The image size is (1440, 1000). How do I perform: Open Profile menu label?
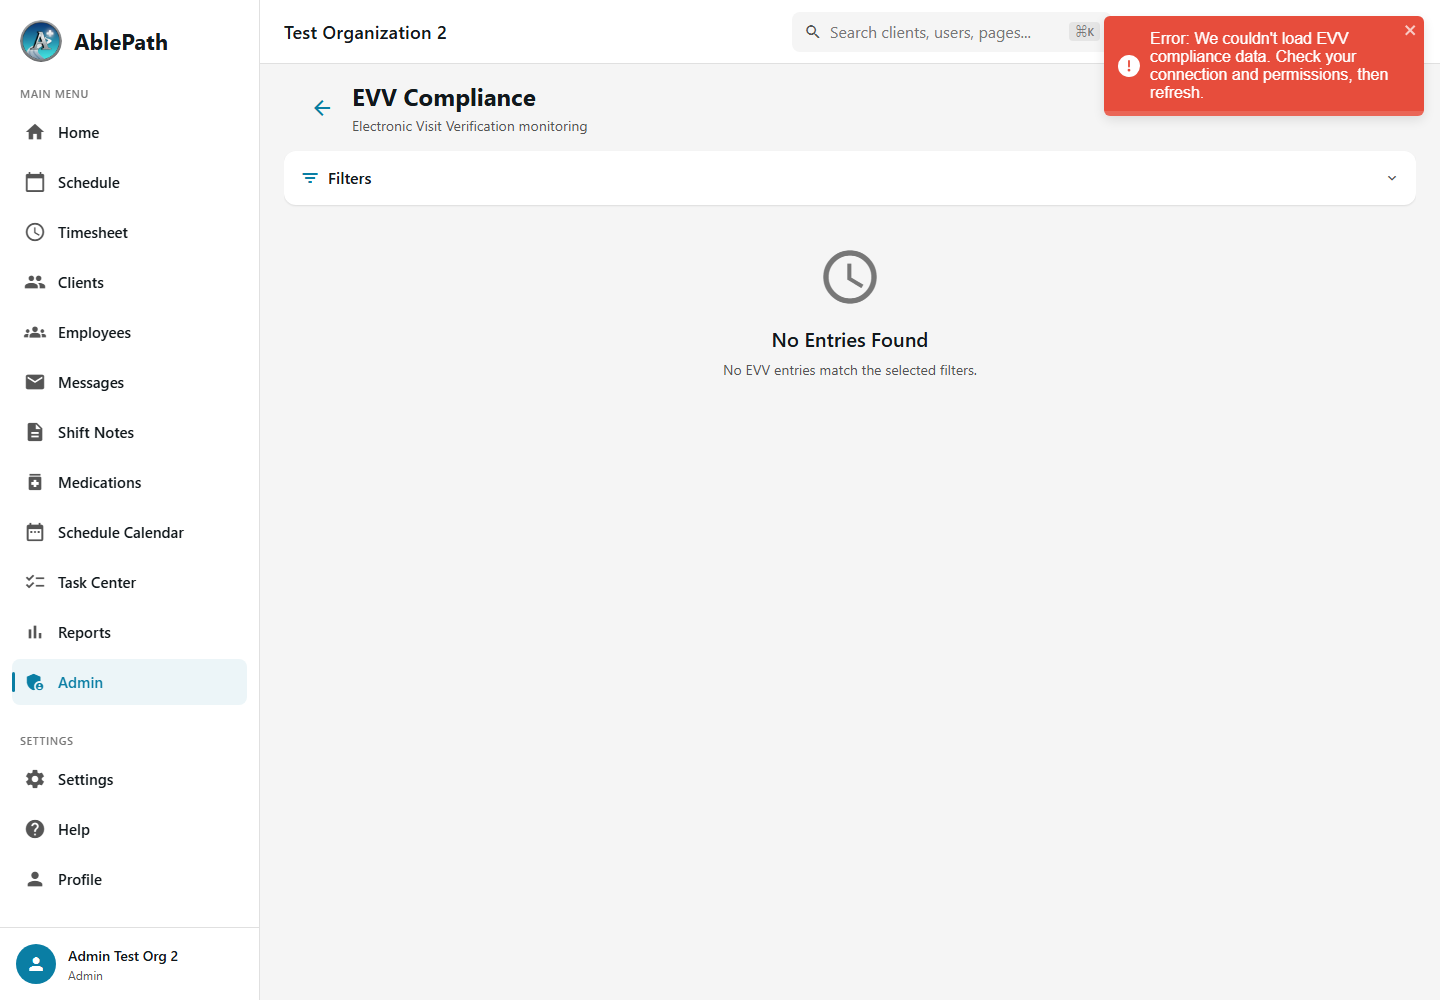point(80,879)
